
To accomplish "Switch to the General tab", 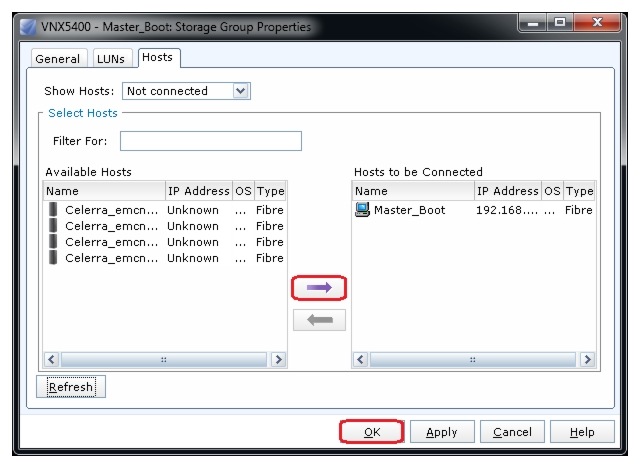I will click(58, 59).
